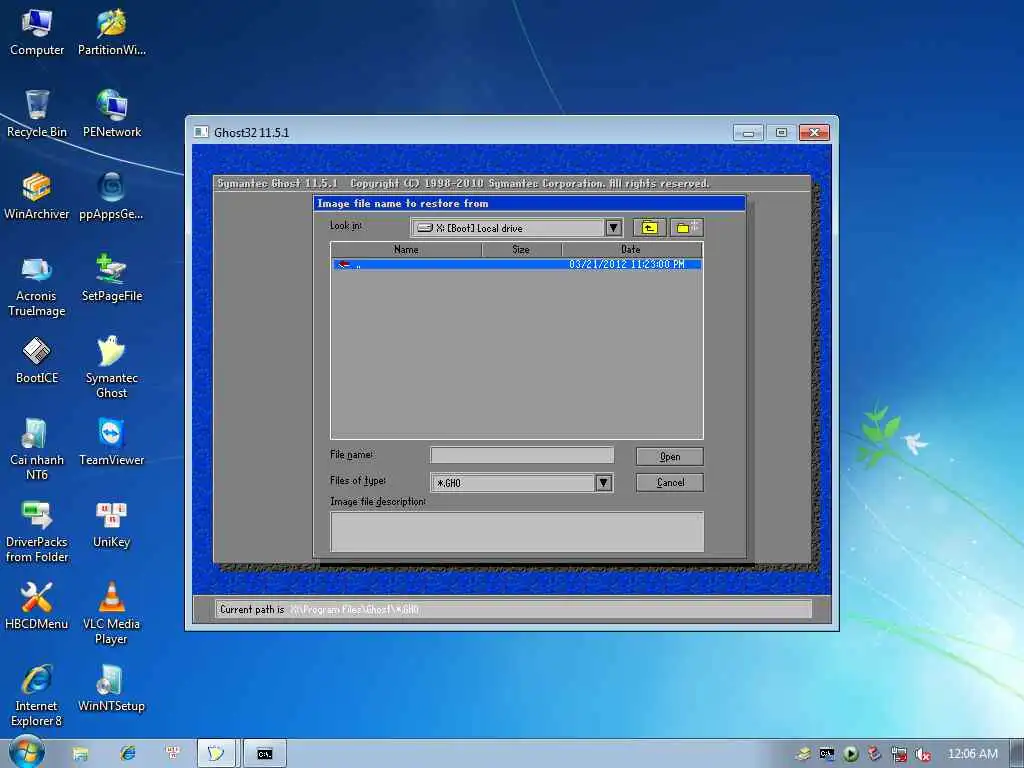Launch TeamViewer from the desktop

point(112,443)
